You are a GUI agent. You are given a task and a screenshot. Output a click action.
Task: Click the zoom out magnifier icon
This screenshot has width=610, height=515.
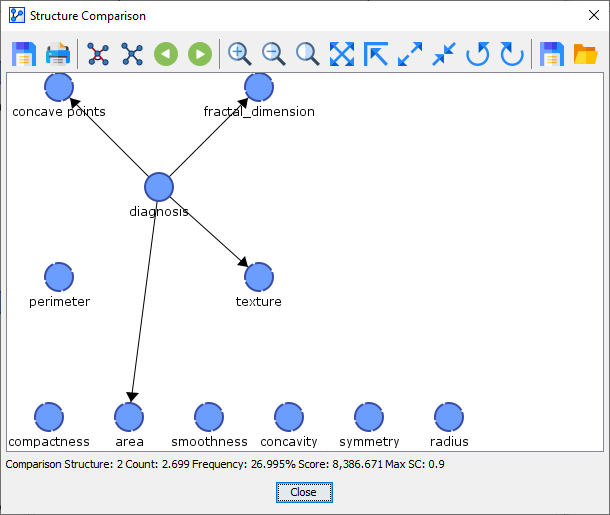[x=273, y=54]
